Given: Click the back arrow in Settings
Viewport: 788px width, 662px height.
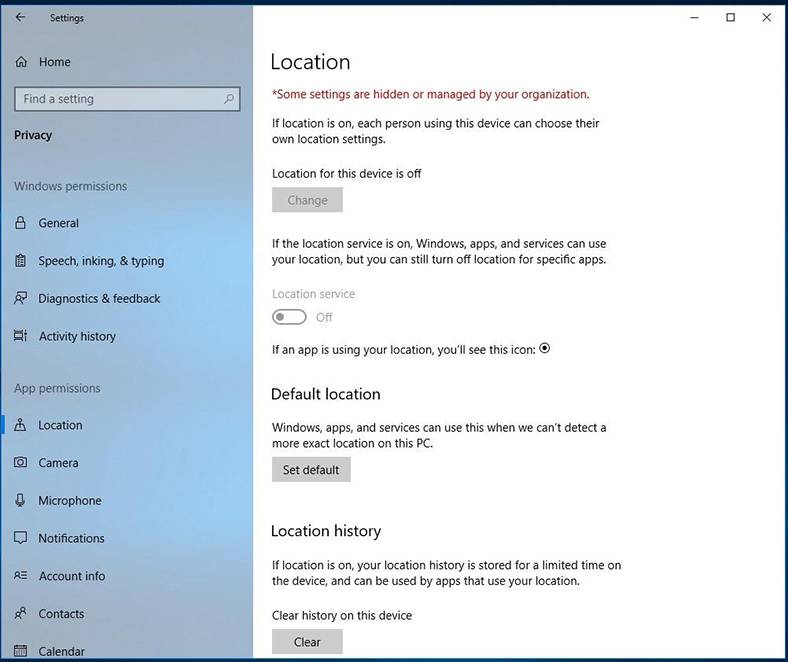Looking at the screenshot, I should (x=20, y=18).
